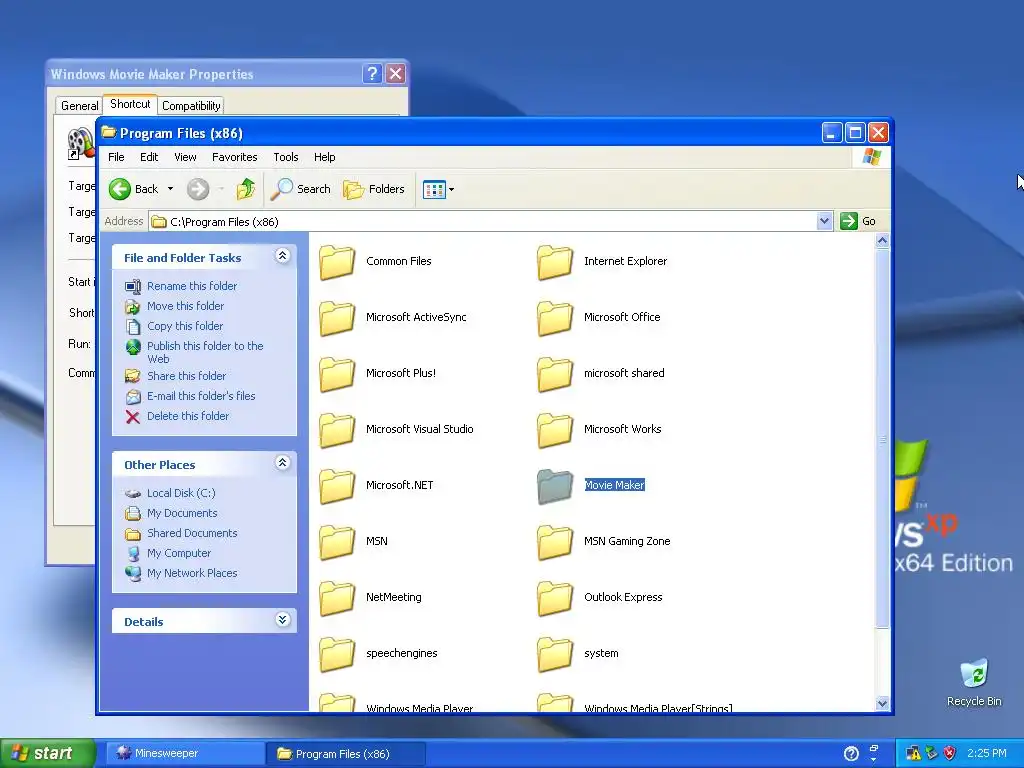Switch to Compatibility tab in Properties window
This screenshot has height=768, width=1024.
[191, 106]
